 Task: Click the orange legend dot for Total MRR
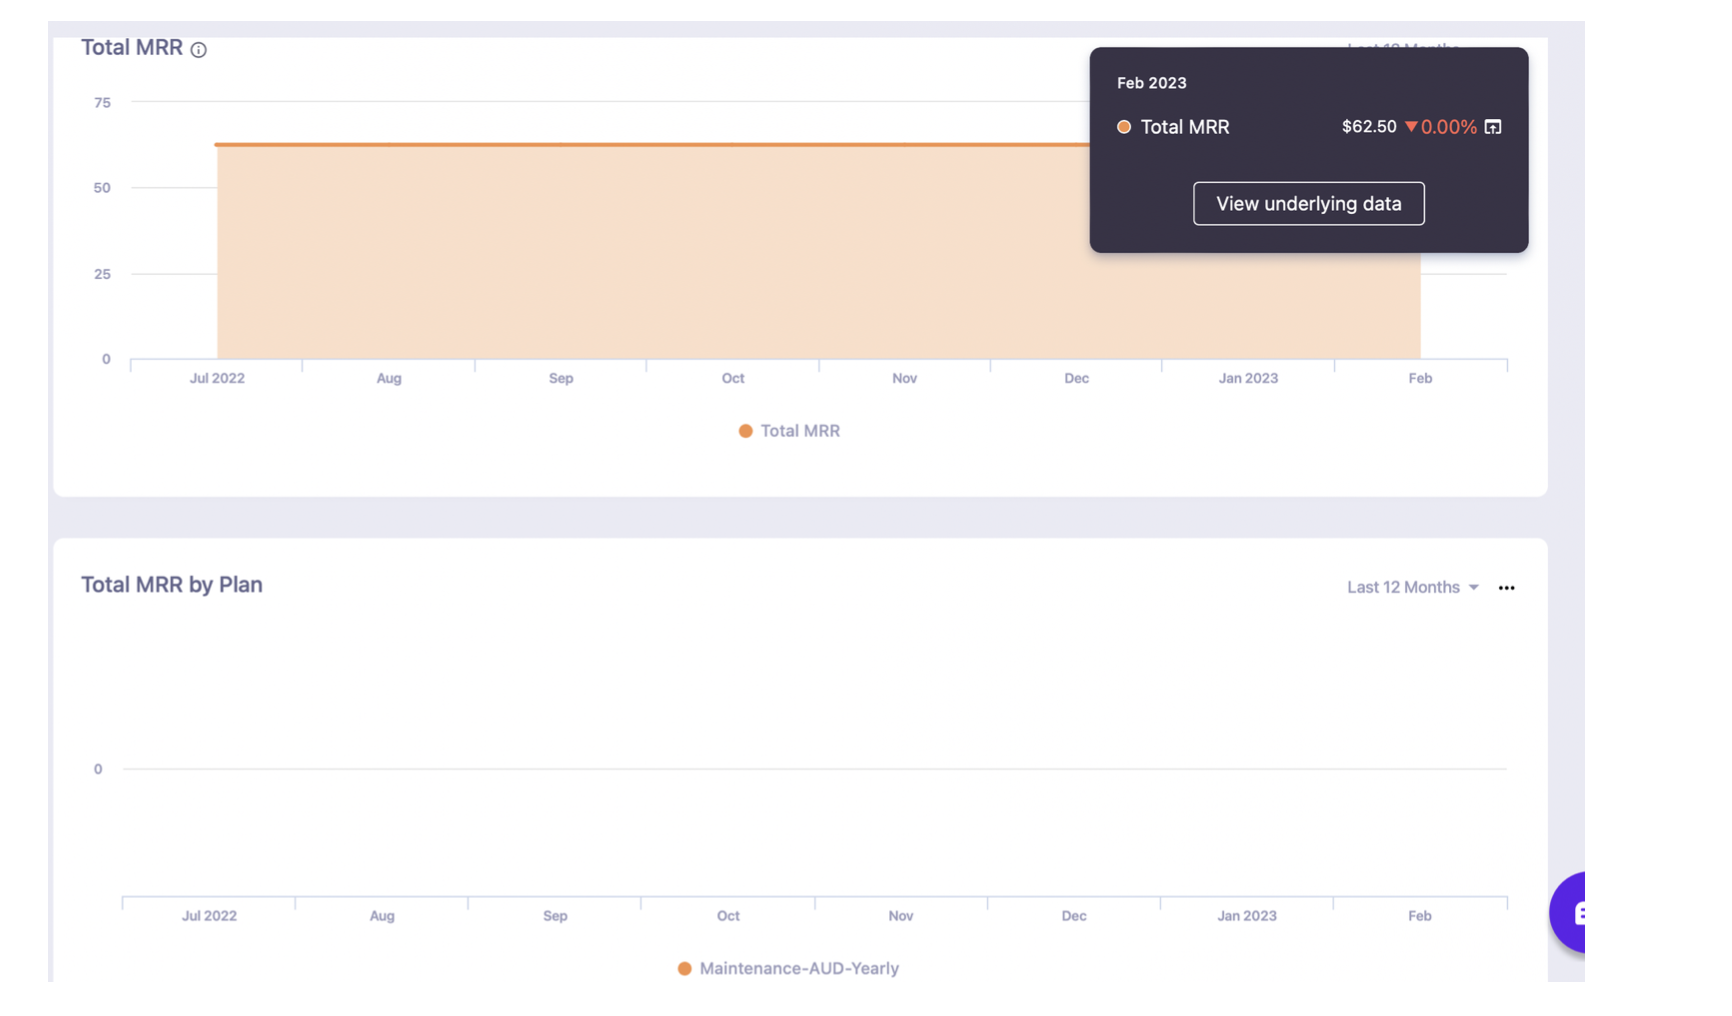coord(745,431)
